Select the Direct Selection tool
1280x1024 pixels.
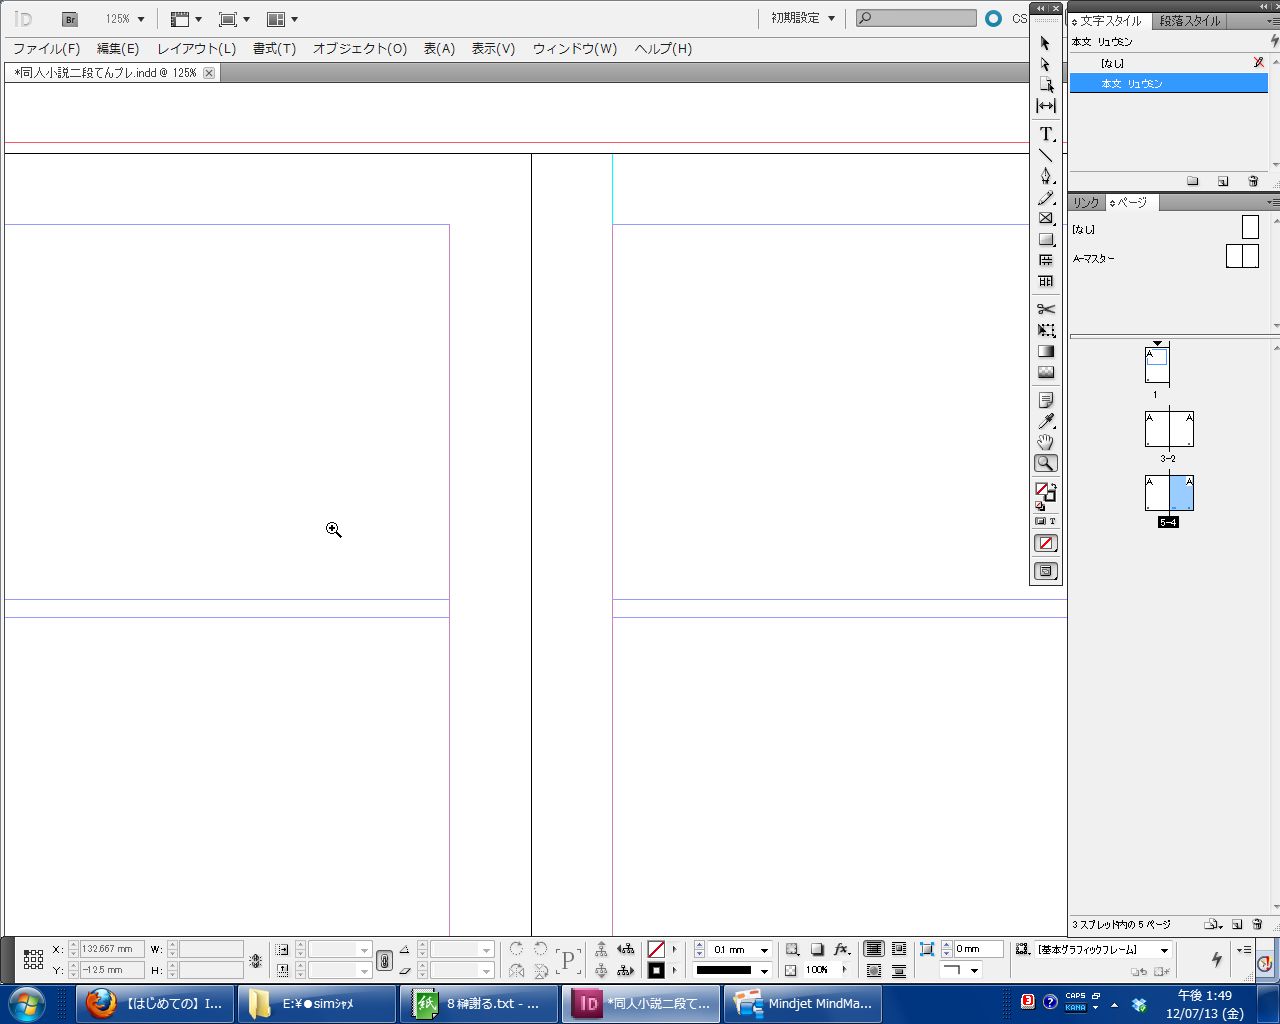click(x=1045, y=64)
